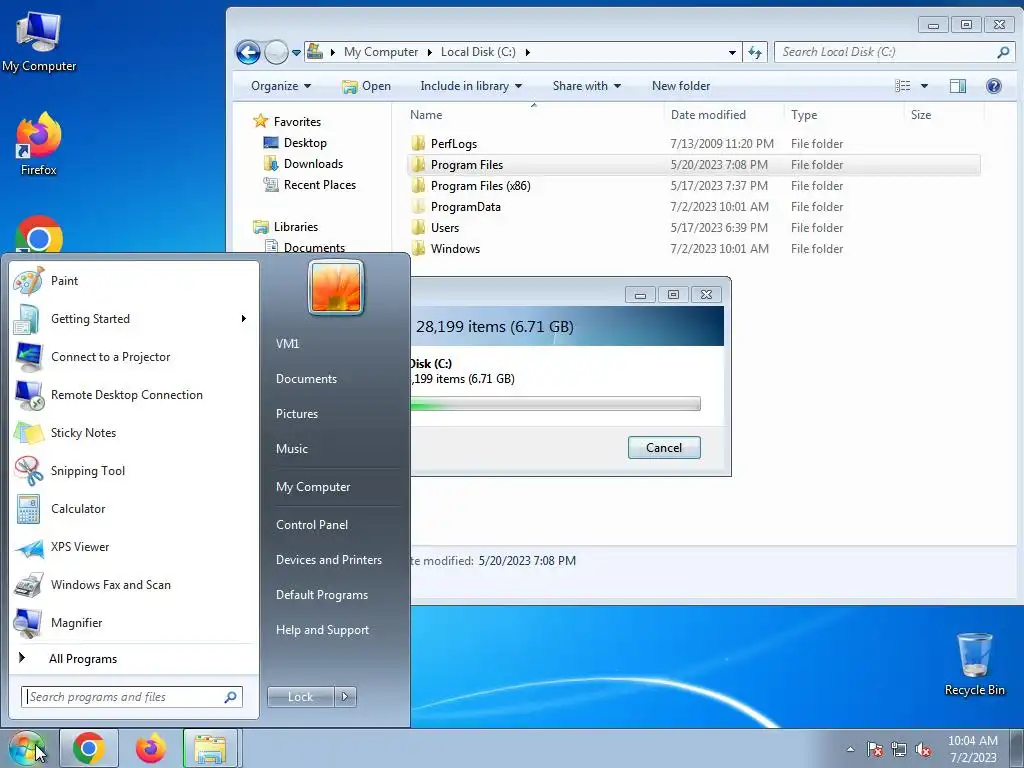Select Recycle Bin on desktop

point(974,664)
